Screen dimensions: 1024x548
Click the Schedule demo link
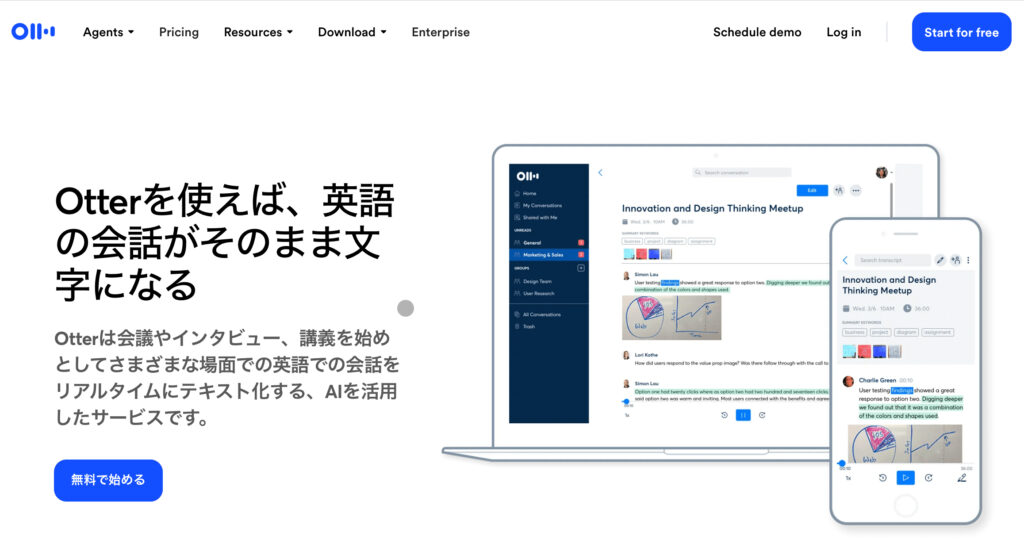[x=757, y=32]
